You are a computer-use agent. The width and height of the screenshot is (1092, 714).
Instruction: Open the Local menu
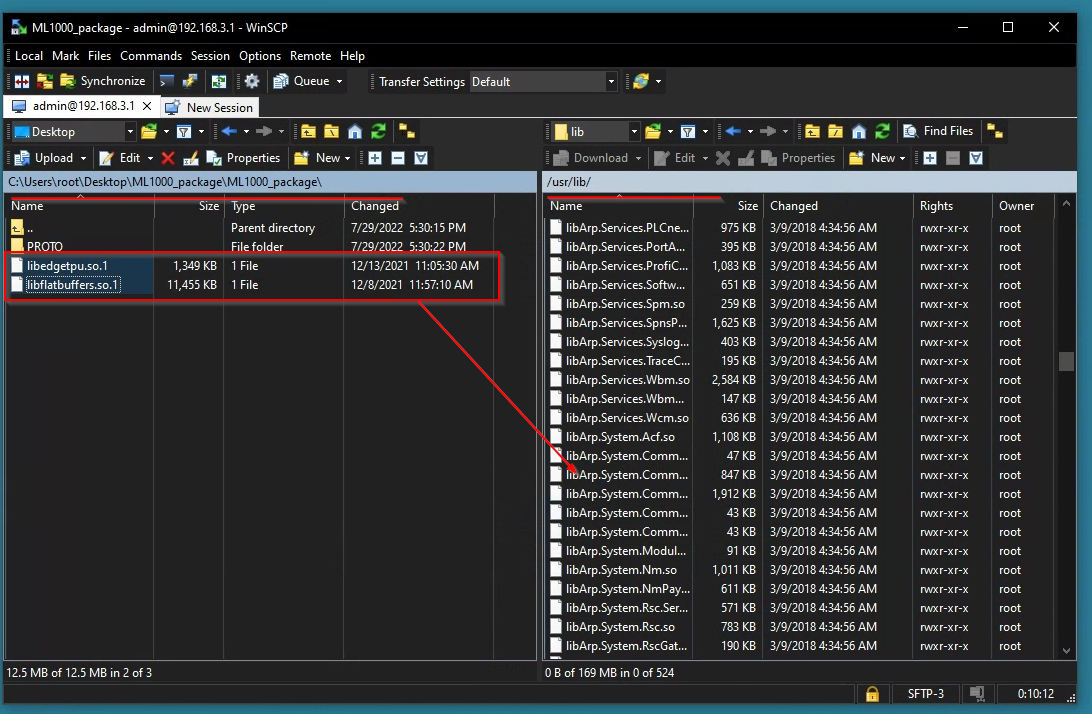(x=29, y=56)
